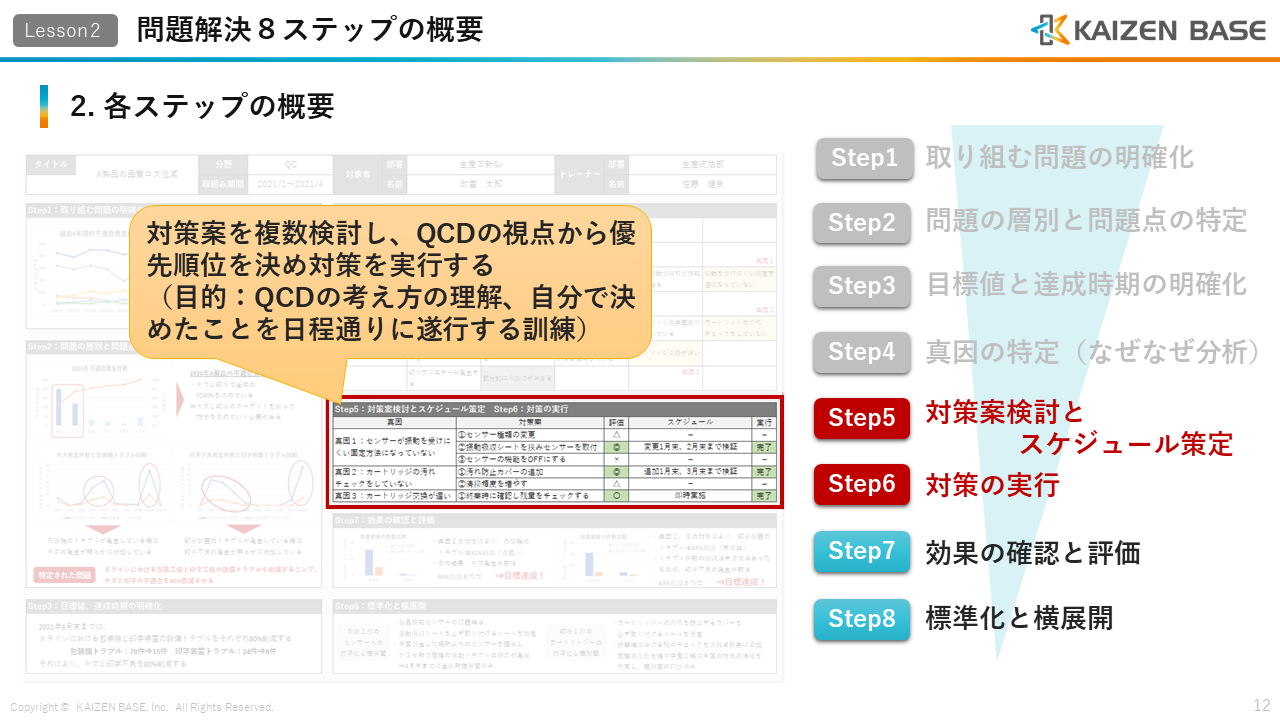Click schedule cell 追加1月末、3月末まで検証

(x=690, y=472)
